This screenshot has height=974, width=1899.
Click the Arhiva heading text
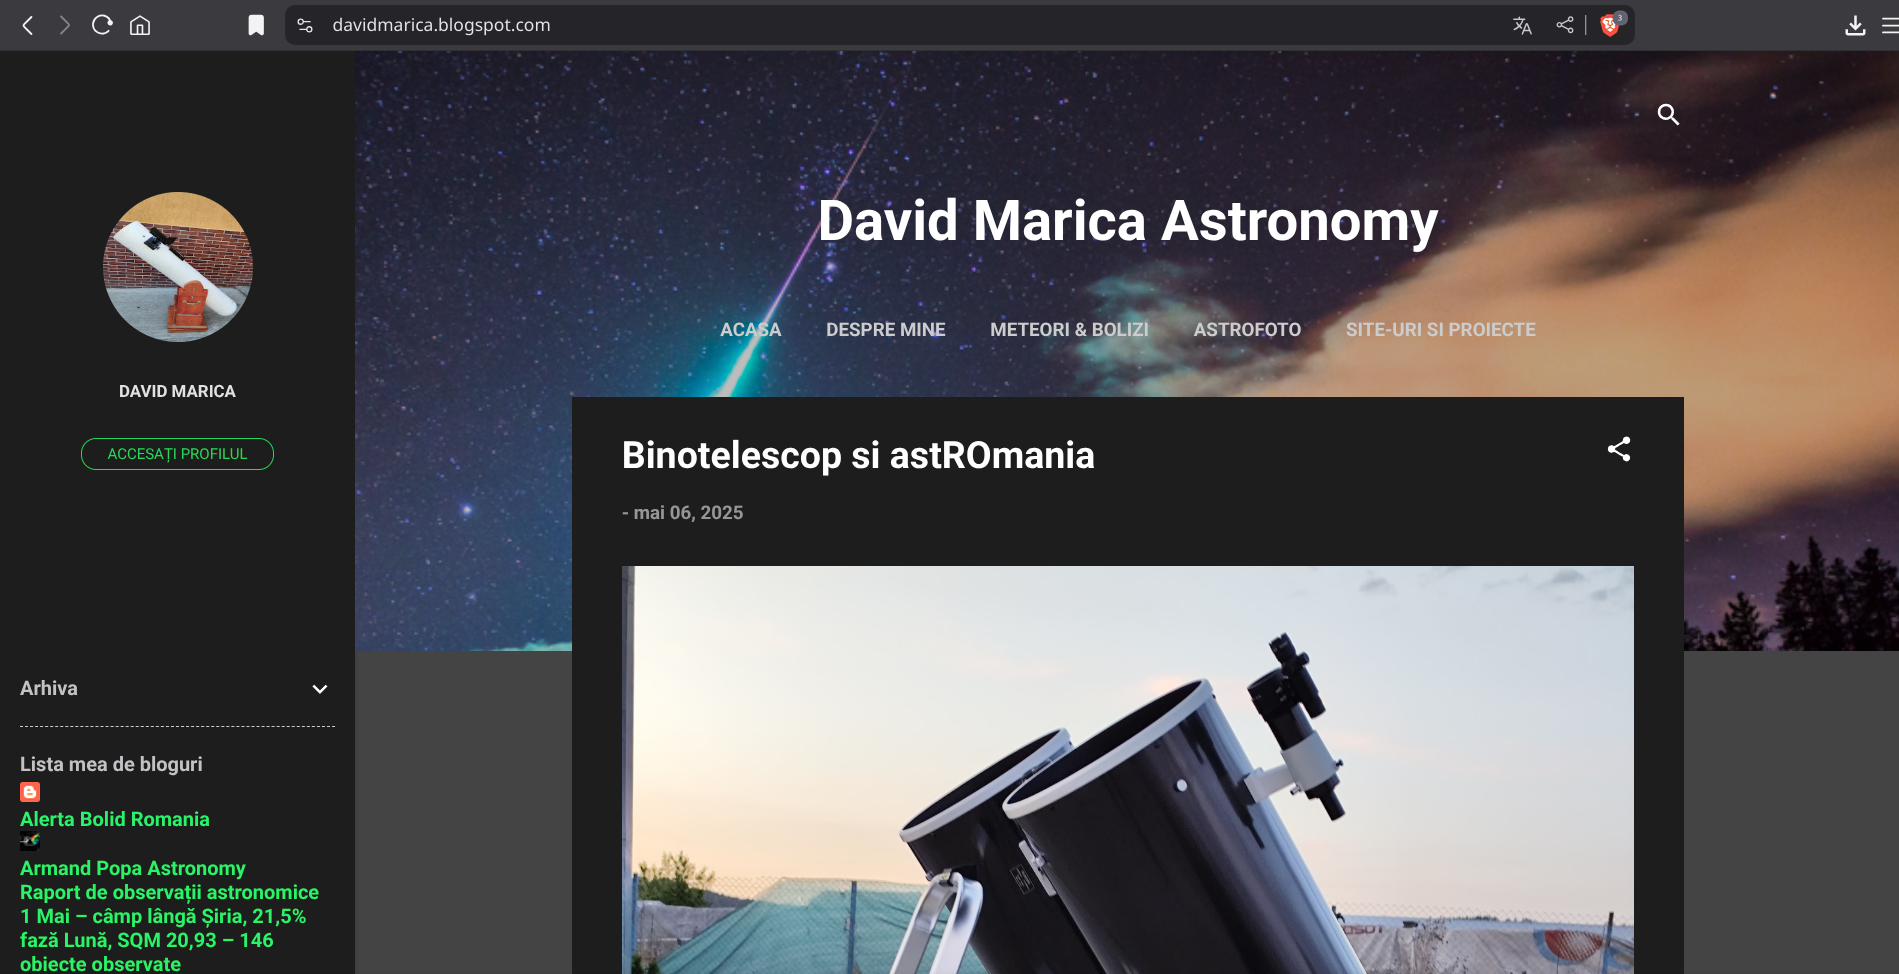(x=49, y=688)
